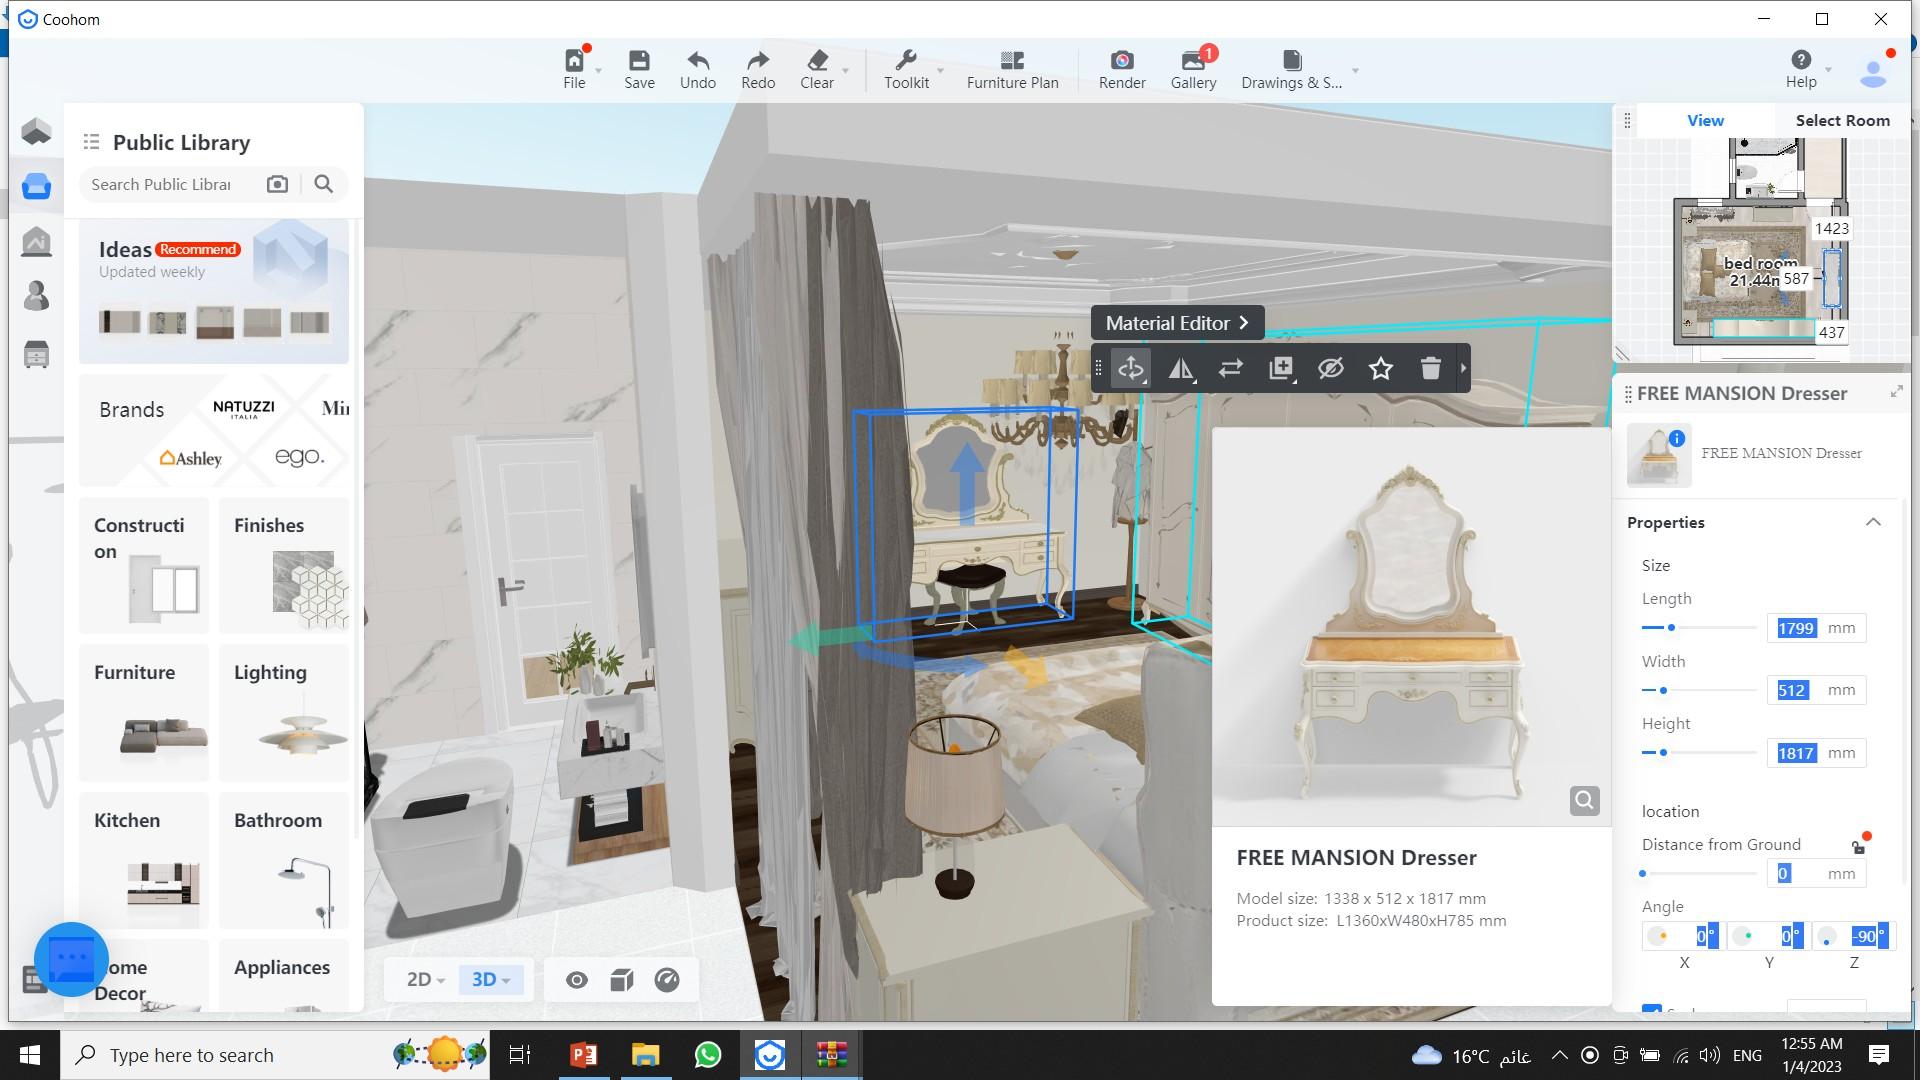Open the Furniture category
This screenshot has width=1920, height=1080.
click(144, 712)
